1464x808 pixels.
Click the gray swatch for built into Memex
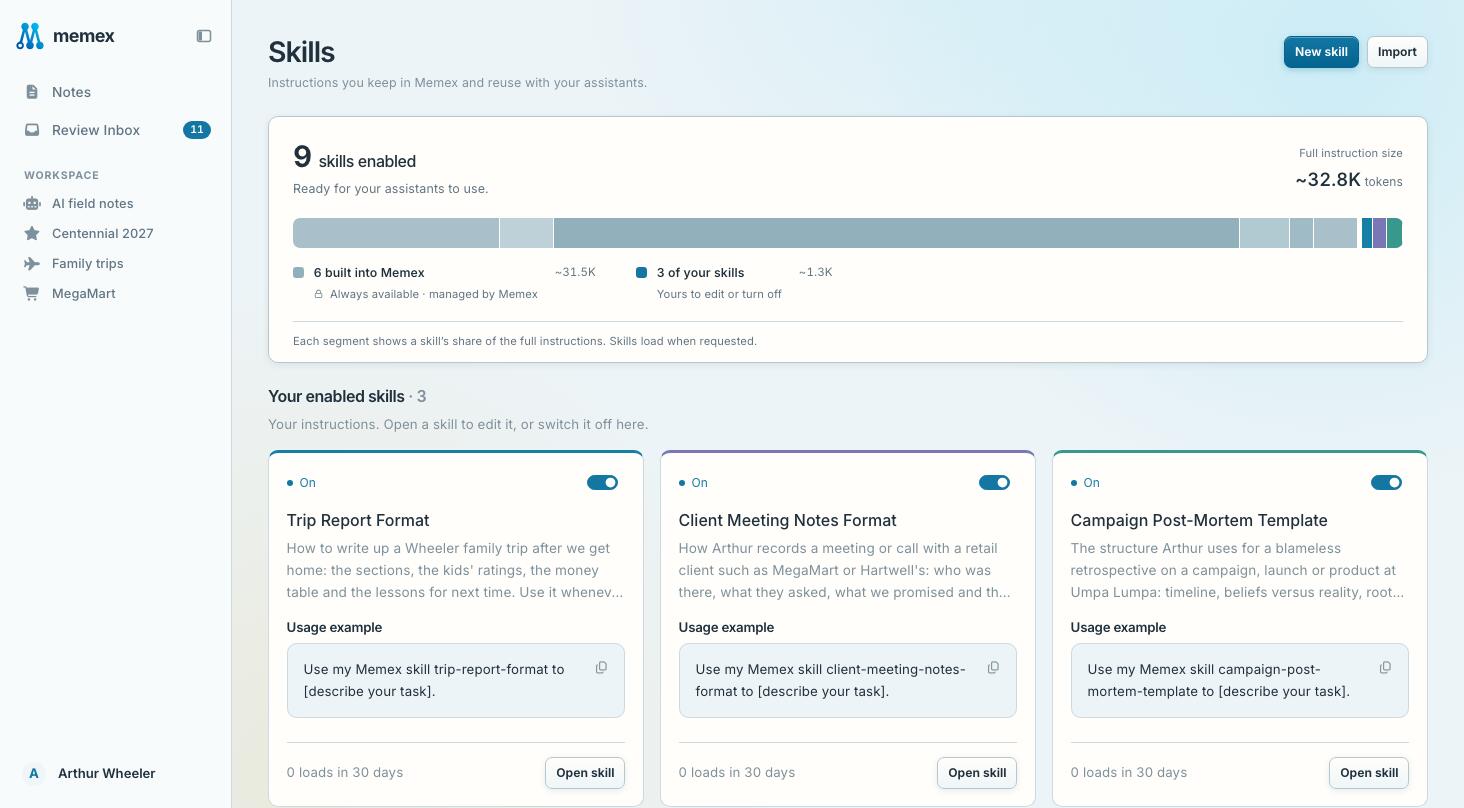pyautogui.click(x=298, y=272)
